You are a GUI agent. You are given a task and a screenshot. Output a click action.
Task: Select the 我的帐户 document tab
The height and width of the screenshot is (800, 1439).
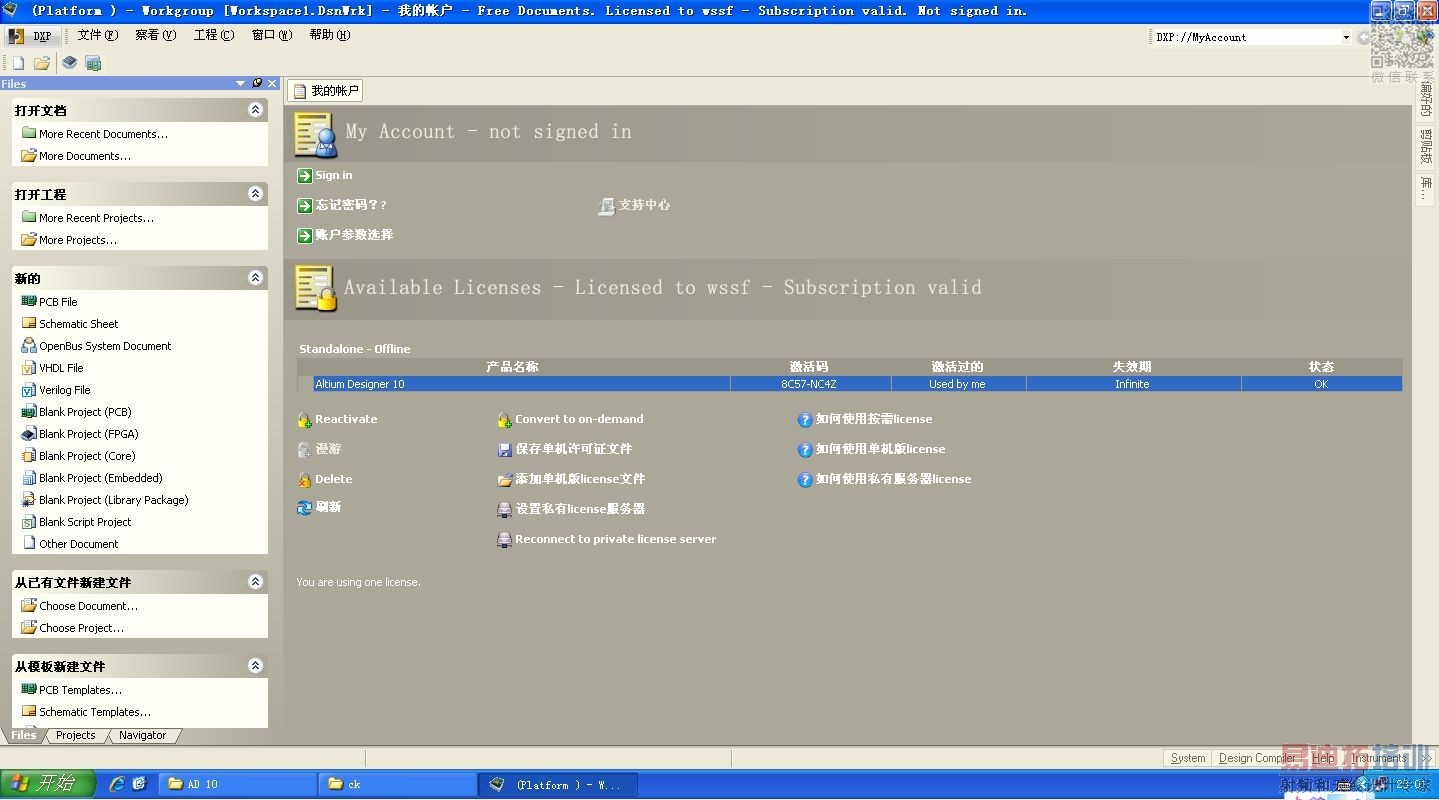click(x=325, y=91)
